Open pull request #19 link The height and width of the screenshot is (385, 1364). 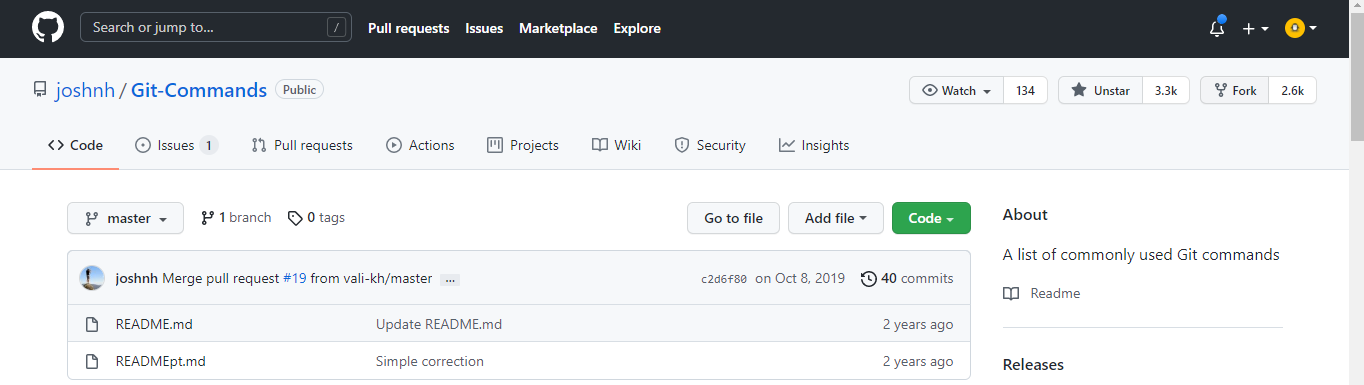pos(294,278)
